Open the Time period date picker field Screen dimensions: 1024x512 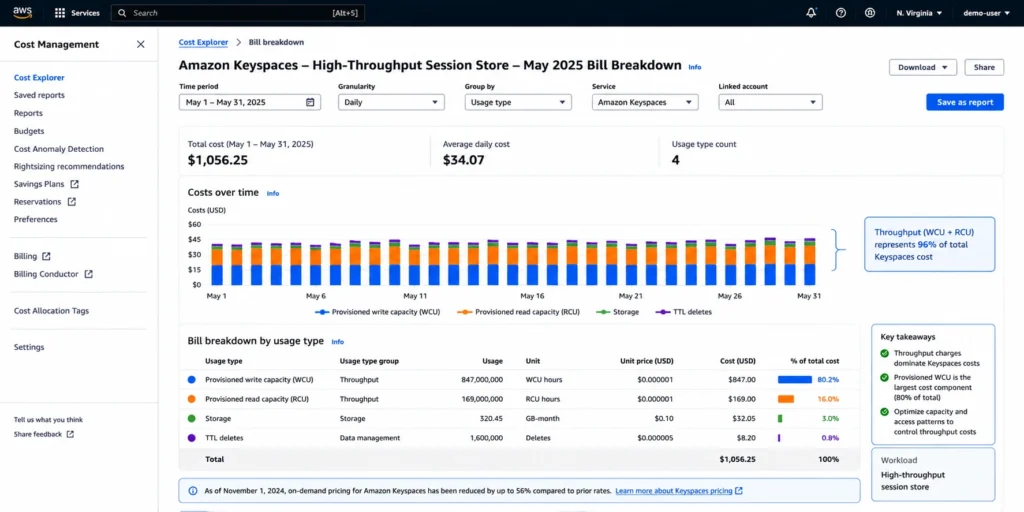(x=249, y=102)
